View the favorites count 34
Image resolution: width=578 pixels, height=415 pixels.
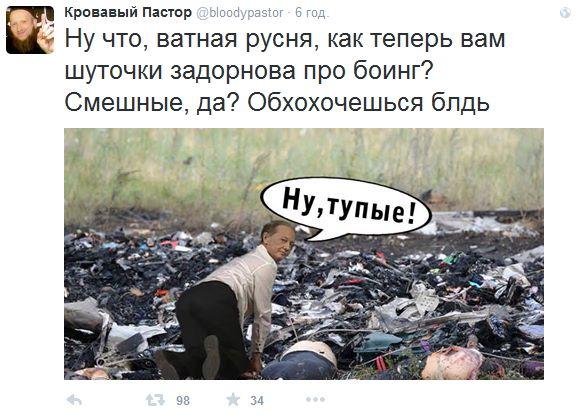257,401
